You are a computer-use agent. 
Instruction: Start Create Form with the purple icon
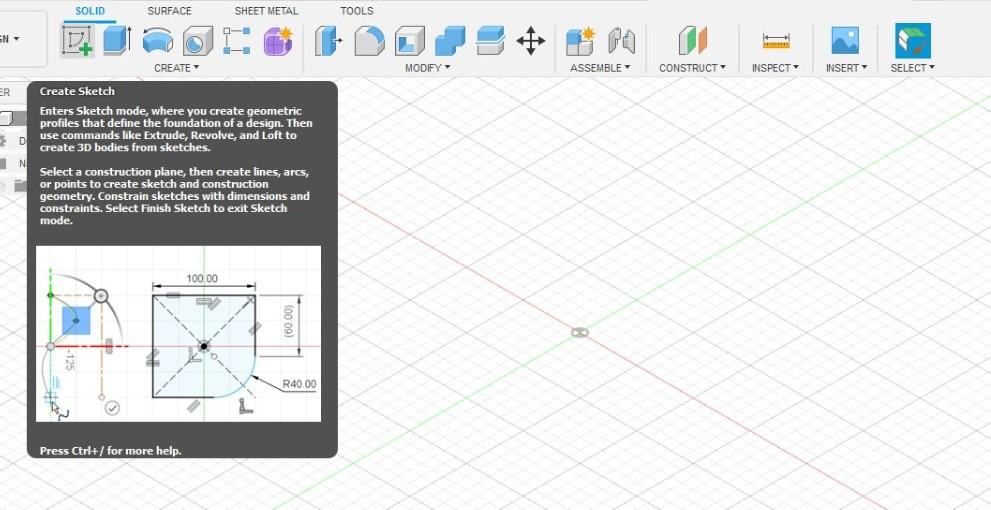[x=278, y=41]
